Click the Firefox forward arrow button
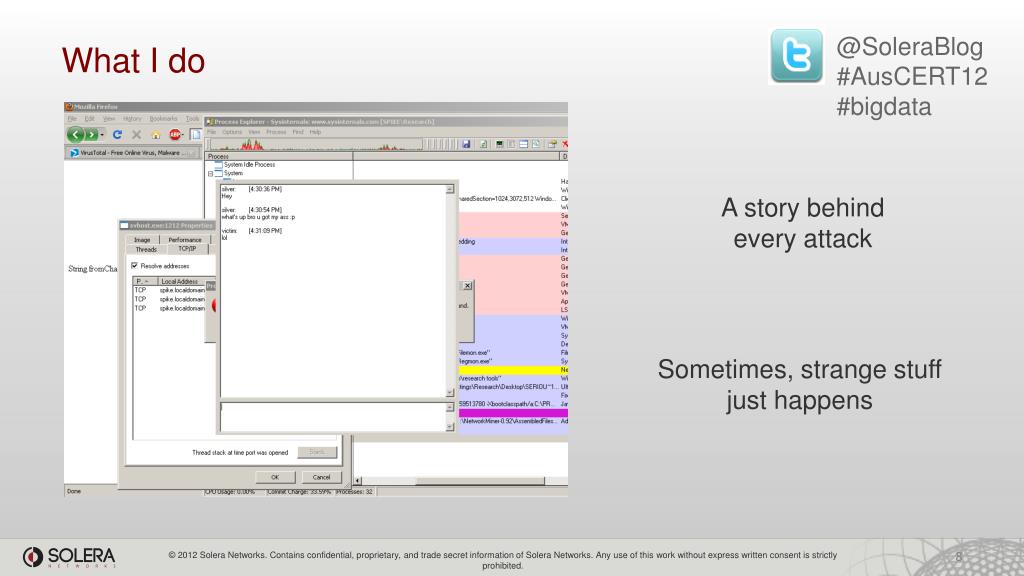The height and width of the screenshot is (576, 1024). (91, 135)
